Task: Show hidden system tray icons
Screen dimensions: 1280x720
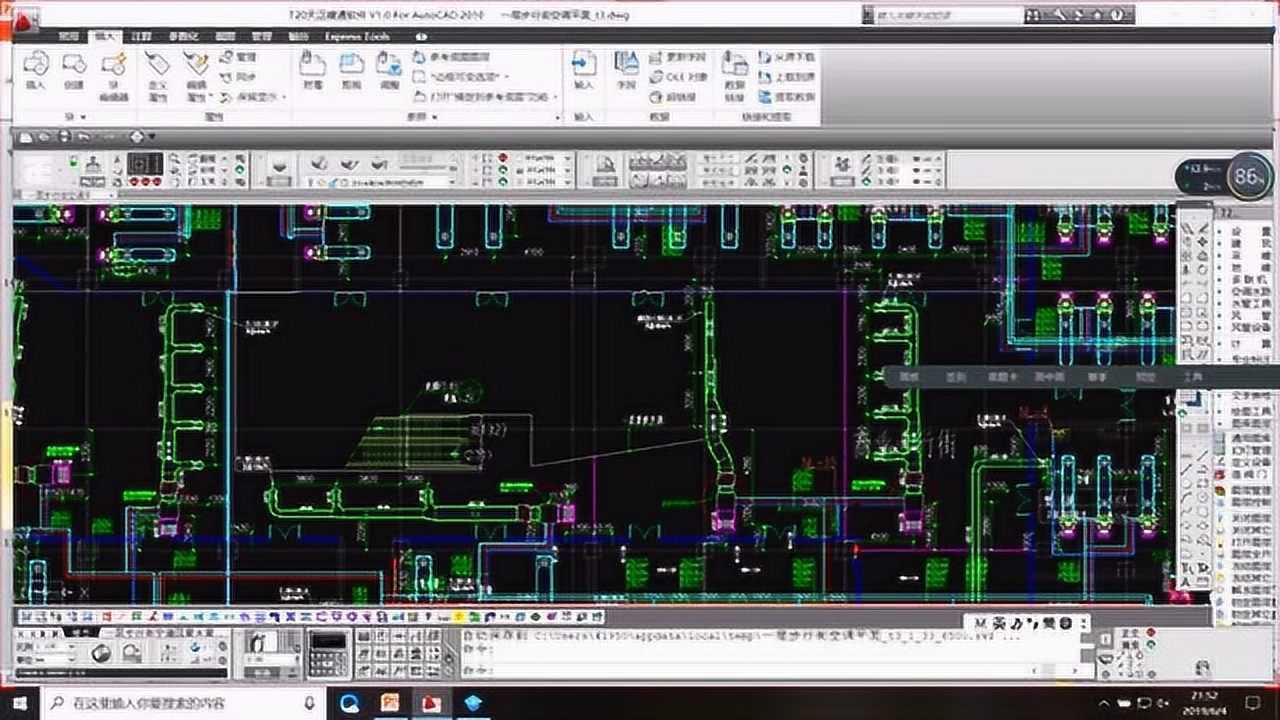Action: click(1104, 703)
